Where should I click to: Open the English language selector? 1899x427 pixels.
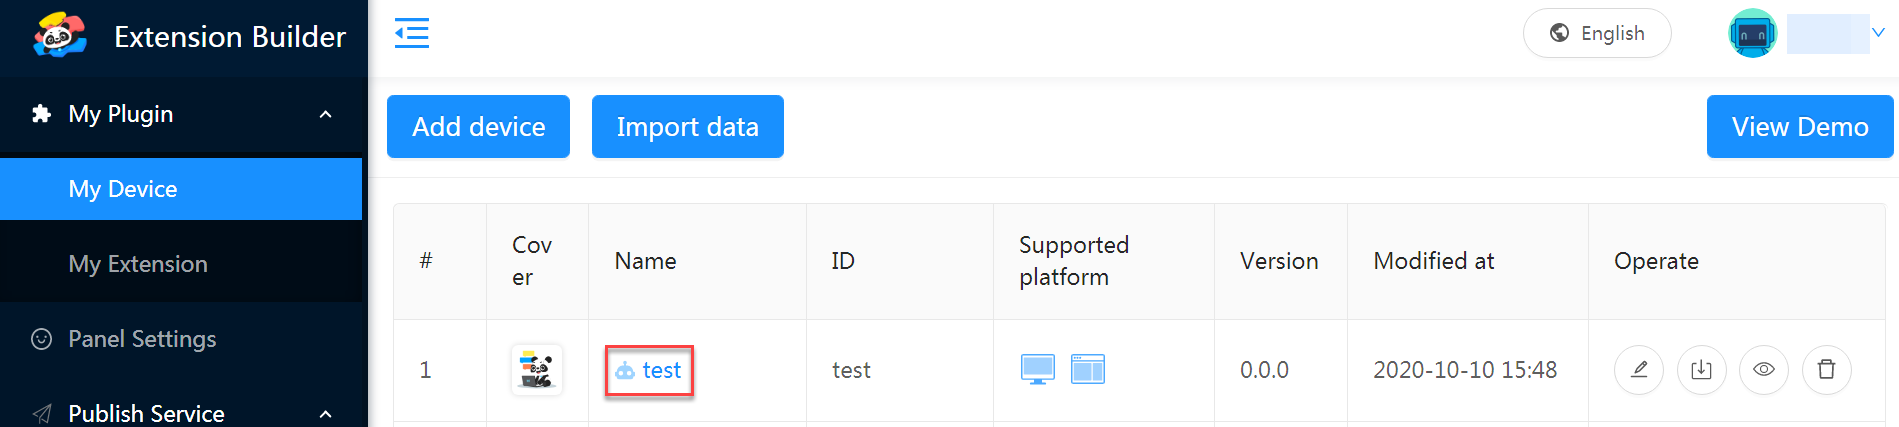pos(1597,33)
